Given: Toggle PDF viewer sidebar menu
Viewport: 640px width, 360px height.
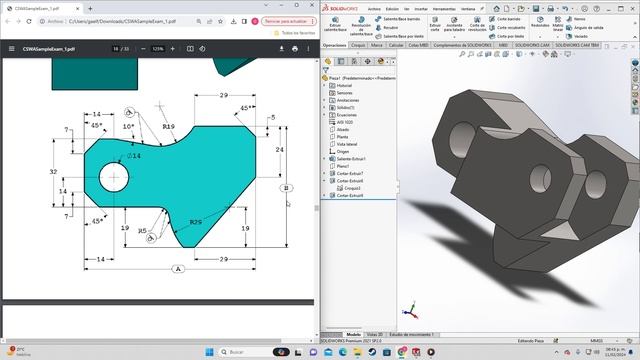Looking at the screenshot, I should (11, 49).
